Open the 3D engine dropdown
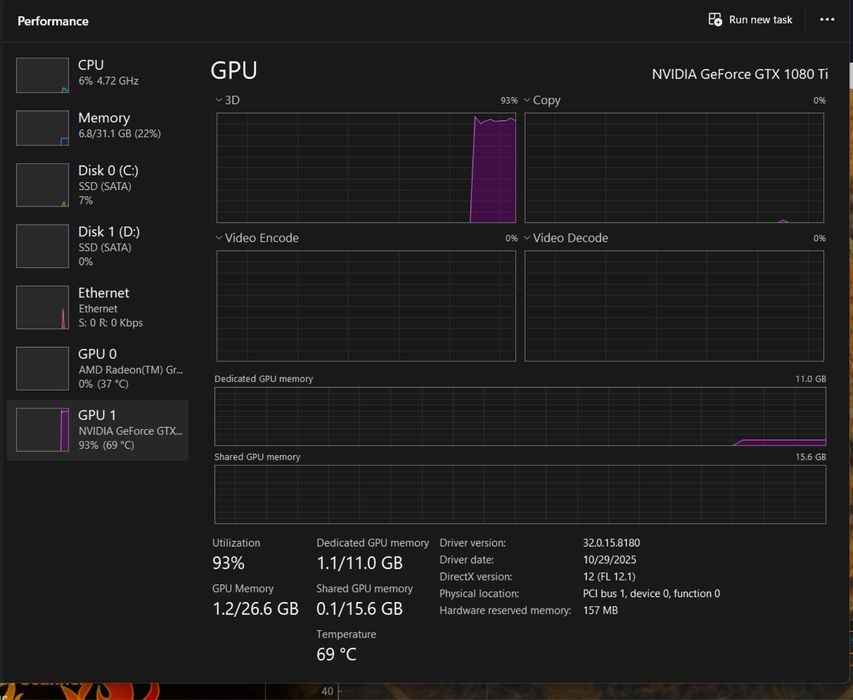This screenshot has width=853, height=700. [227, 100]
